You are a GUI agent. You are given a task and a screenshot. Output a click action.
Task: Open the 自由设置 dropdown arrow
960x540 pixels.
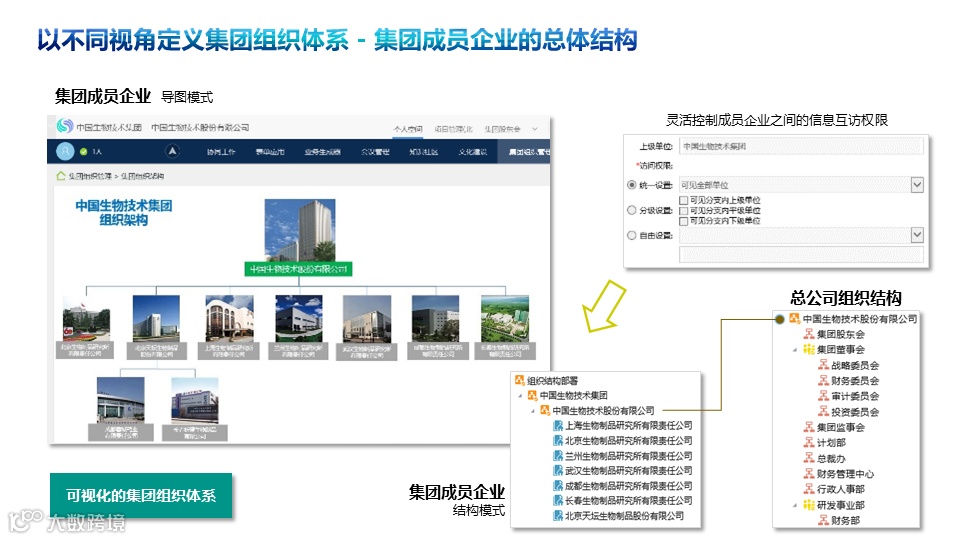tap(917, 235)
